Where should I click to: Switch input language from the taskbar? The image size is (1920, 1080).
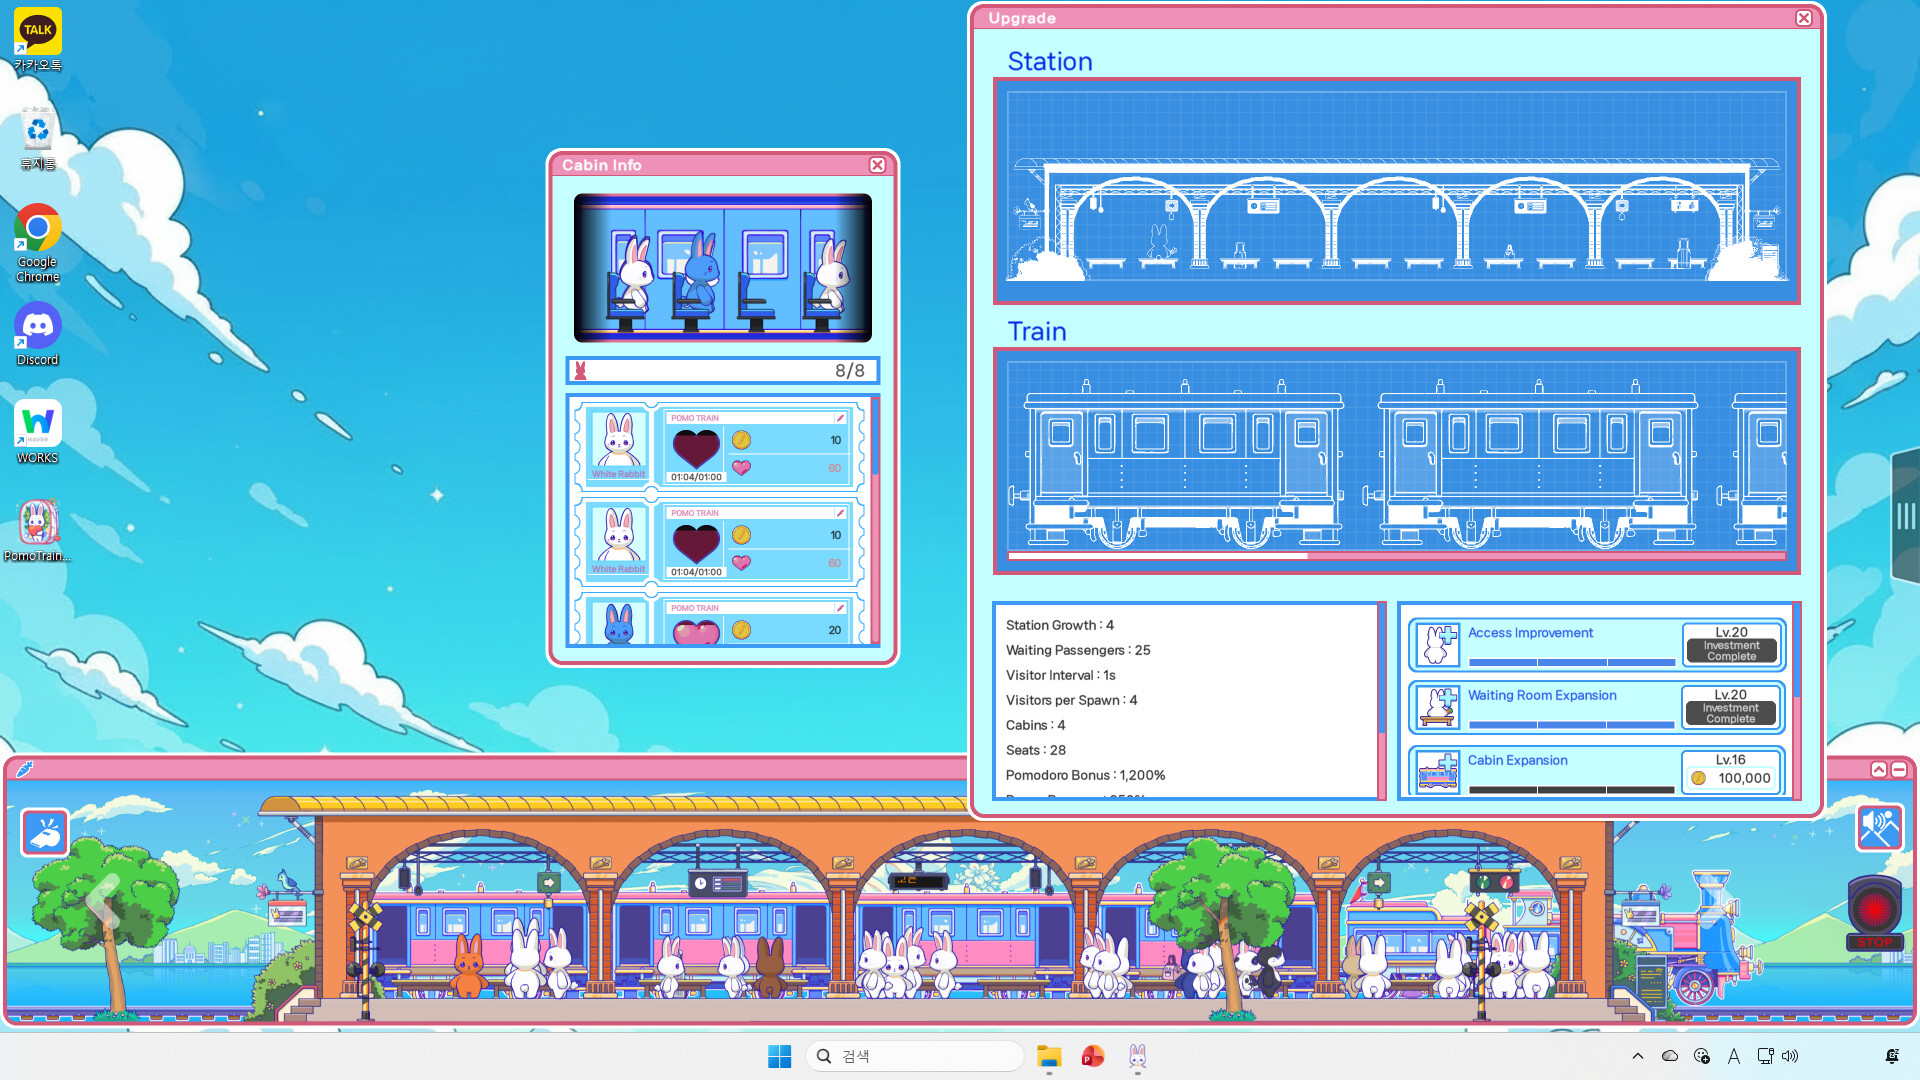click(1734, 1055)
